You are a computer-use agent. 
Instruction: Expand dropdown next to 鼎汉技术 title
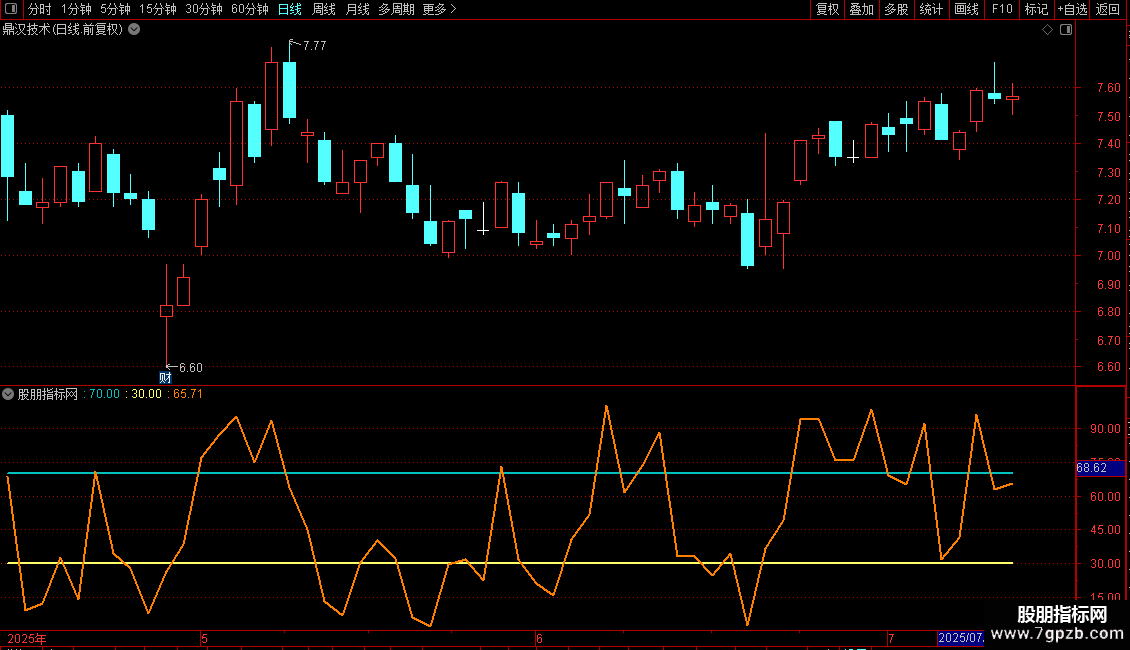tap(134, 30)
